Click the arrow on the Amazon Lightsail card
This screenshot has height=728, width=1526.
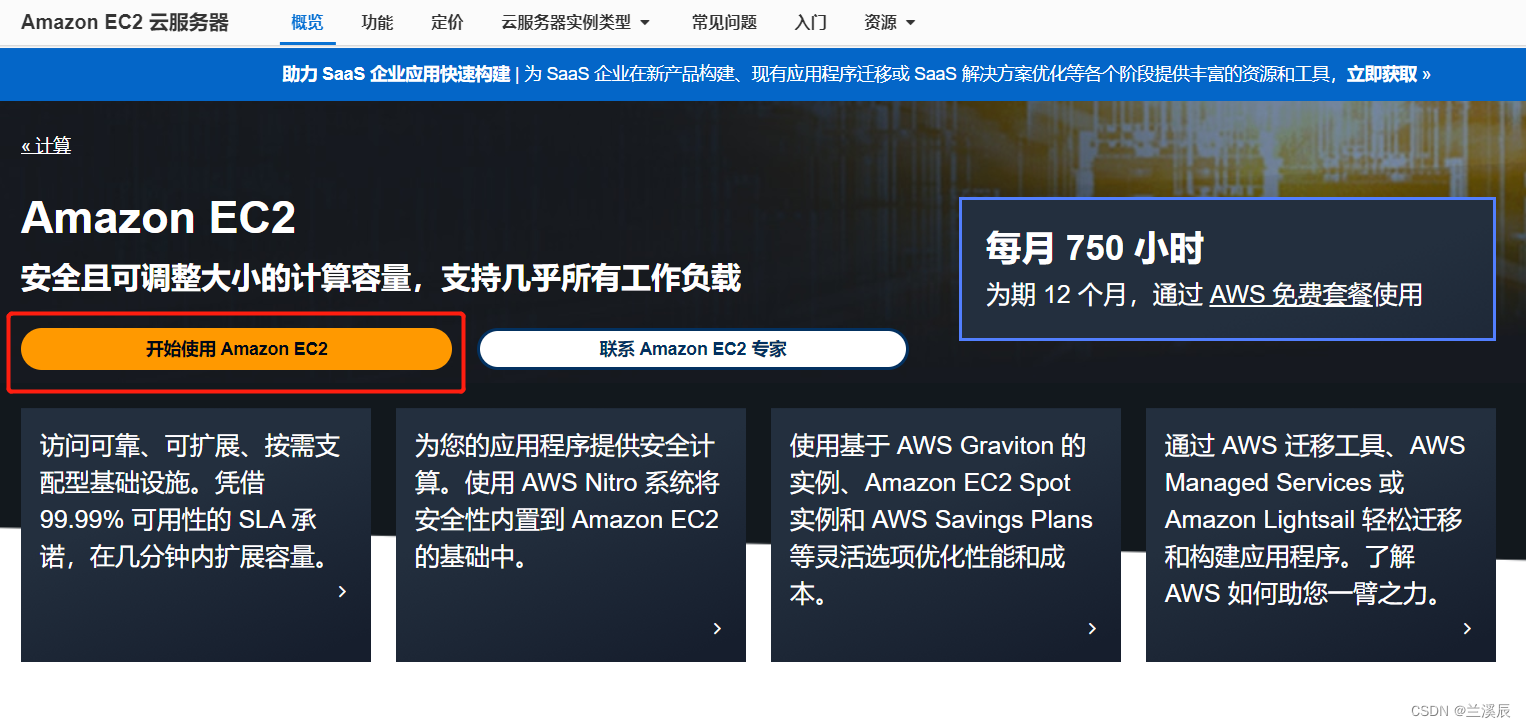click(x=1467, y=628)
